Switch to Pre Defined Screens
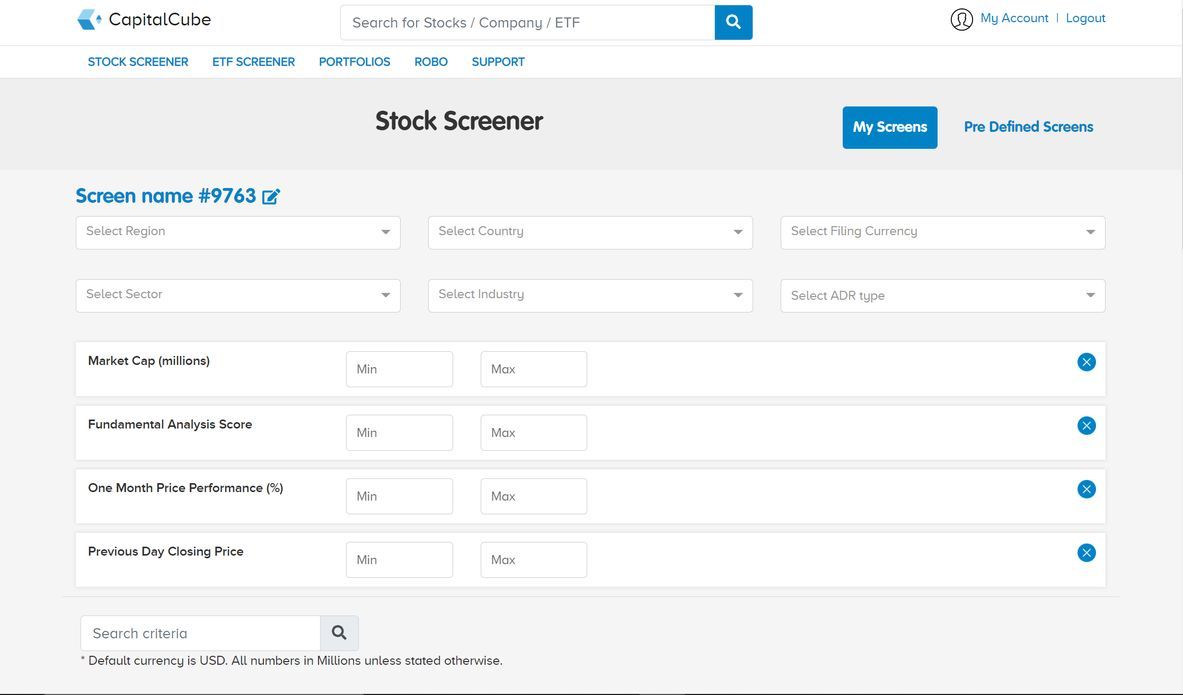Image resolution: width=1183 pixels, height=695 pixels. click(1028, 127)
